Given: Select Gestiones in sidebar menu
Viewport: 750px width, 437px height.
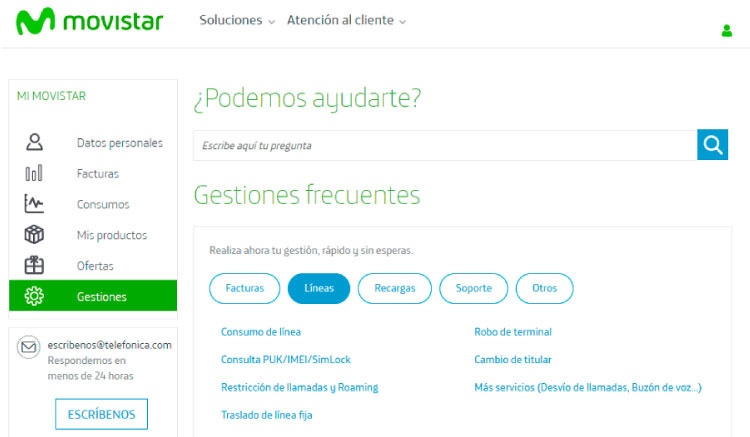Looking at the screenshot, I should pyautogui.click(x=93, y=296).
